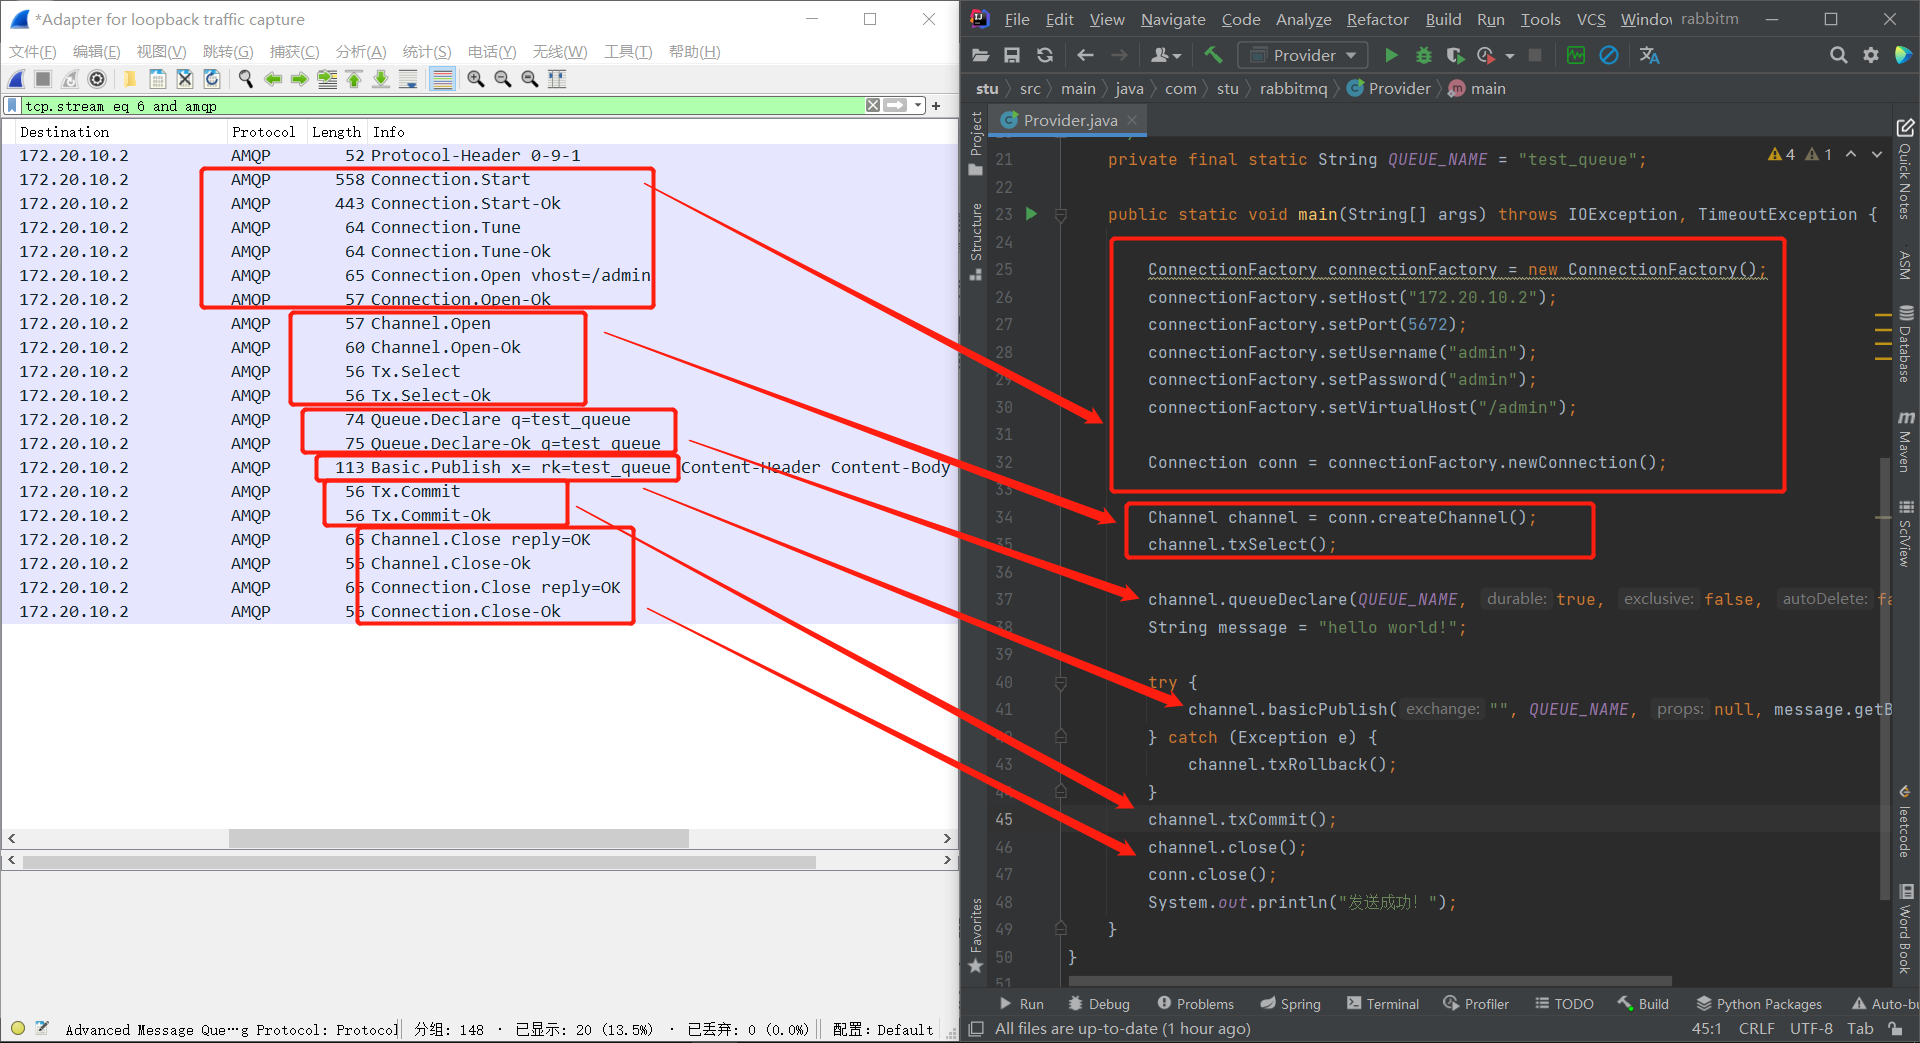This screenshot has width=1920, height=1043.
Task: Synchronize files with the reload icon
Action: click(x=1045, y=55)
